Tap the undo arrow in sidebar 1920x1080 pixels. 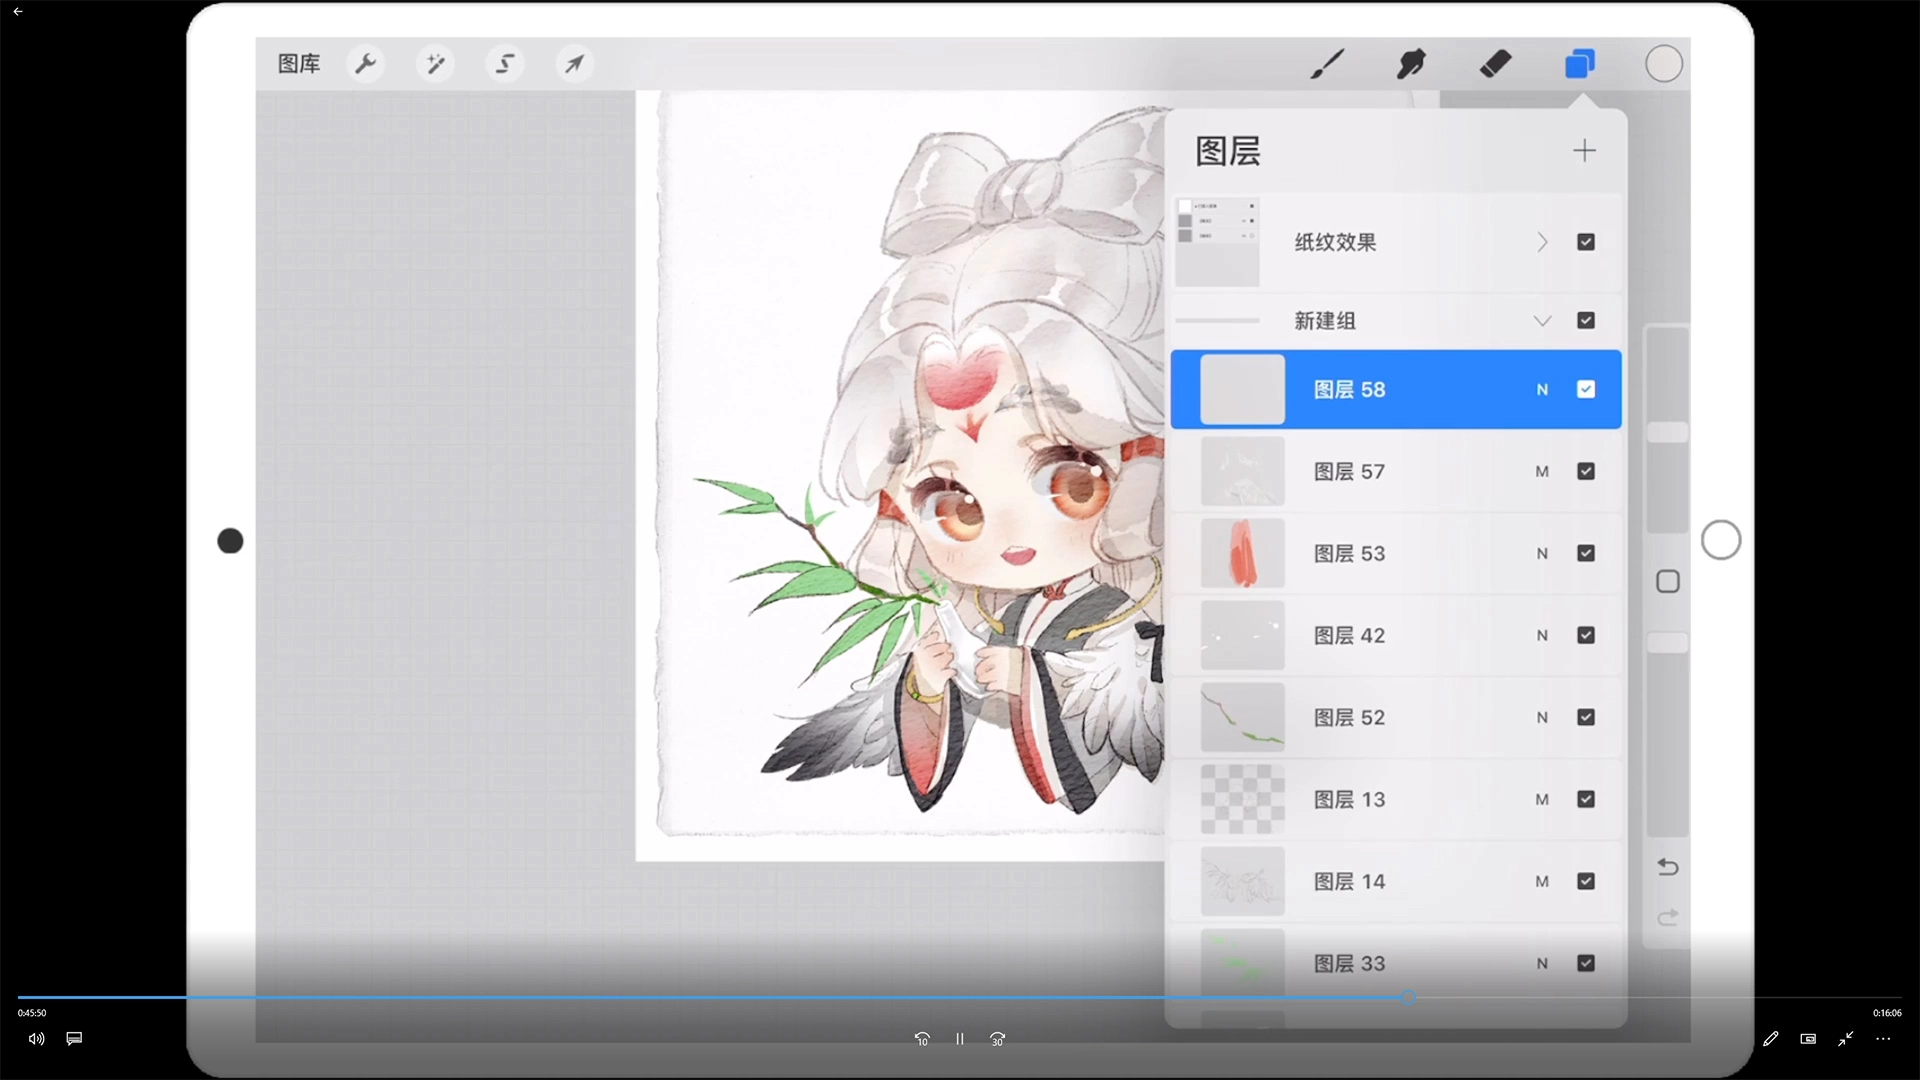point(1667,867)
